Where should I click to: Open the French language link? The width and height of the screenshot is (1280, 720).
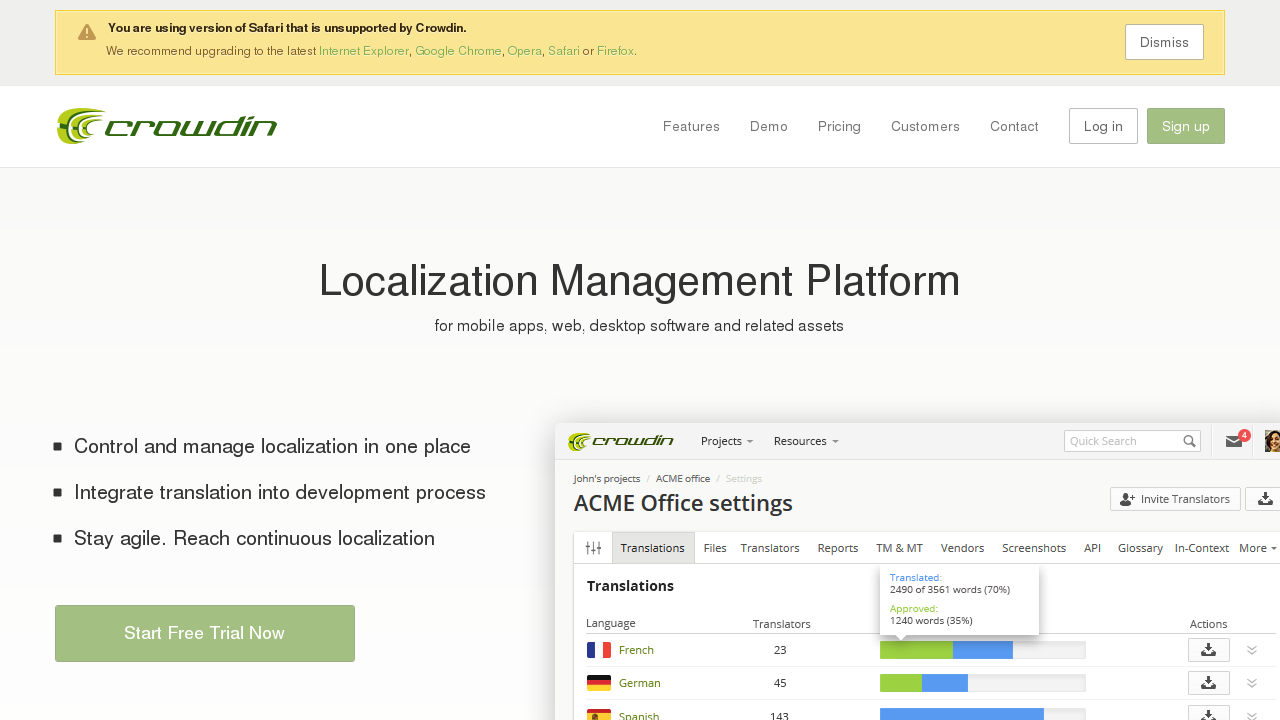pos(636,650)
